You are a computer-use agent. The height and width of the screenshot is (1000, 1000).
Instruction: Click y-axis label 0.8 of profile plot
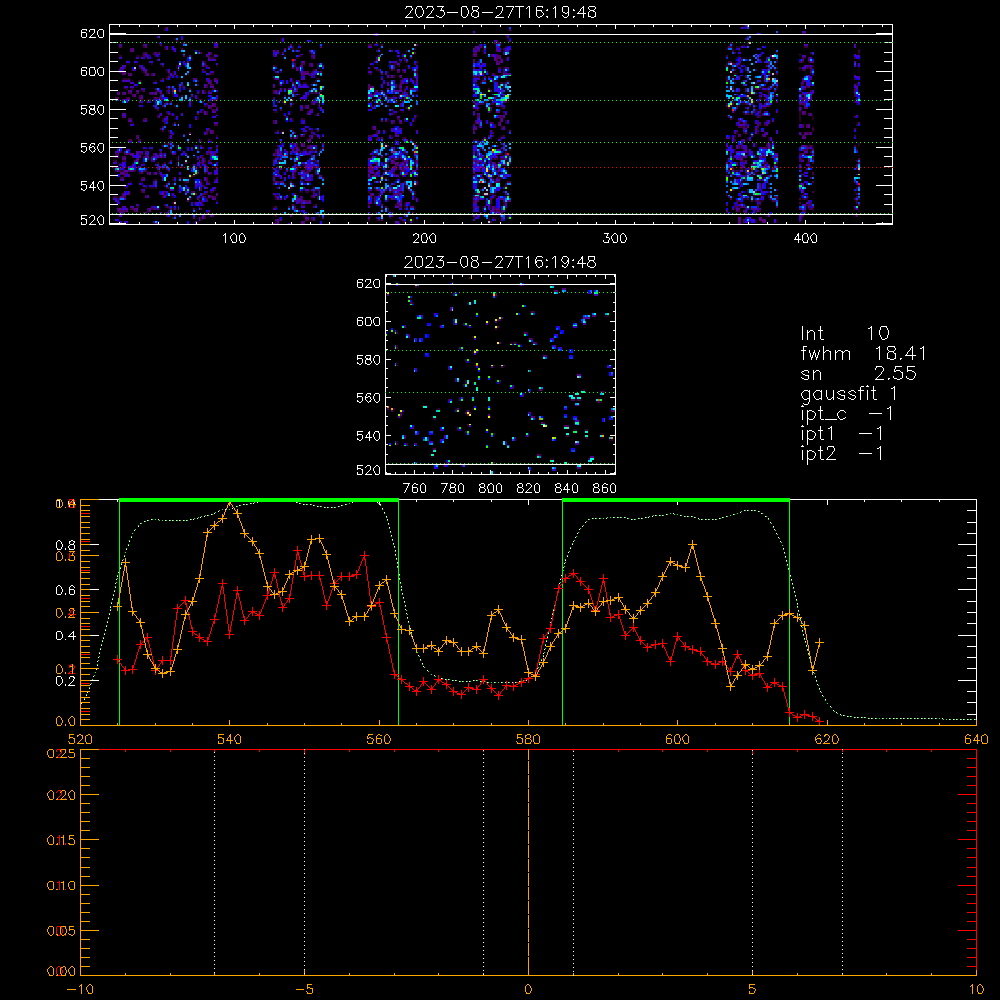tap(65, 545)
